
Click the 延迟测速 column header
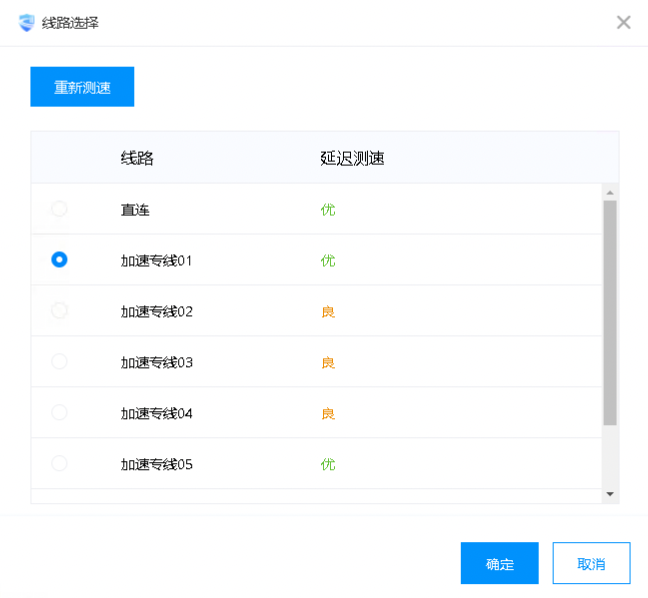352,158
